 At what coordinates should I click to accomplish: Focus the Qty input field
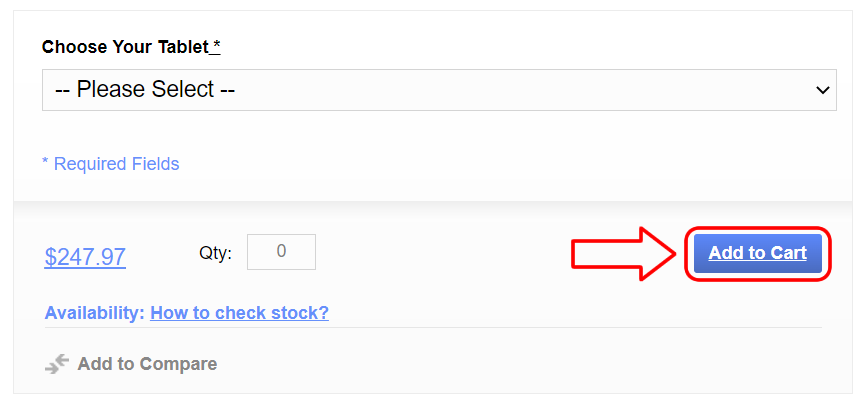click(x=281, y=252)
